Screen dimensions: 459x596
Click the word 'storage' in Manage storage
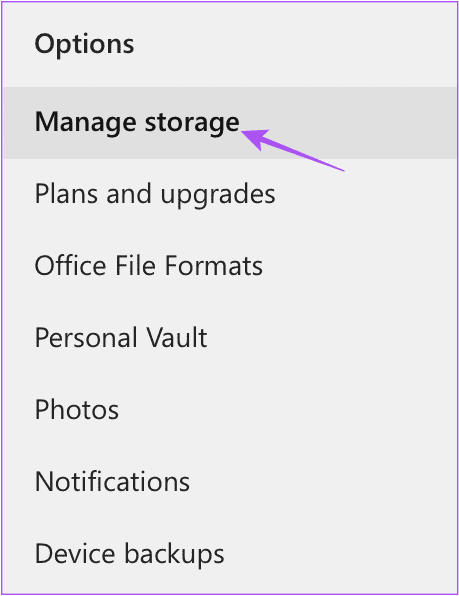[x=192, y=123]
